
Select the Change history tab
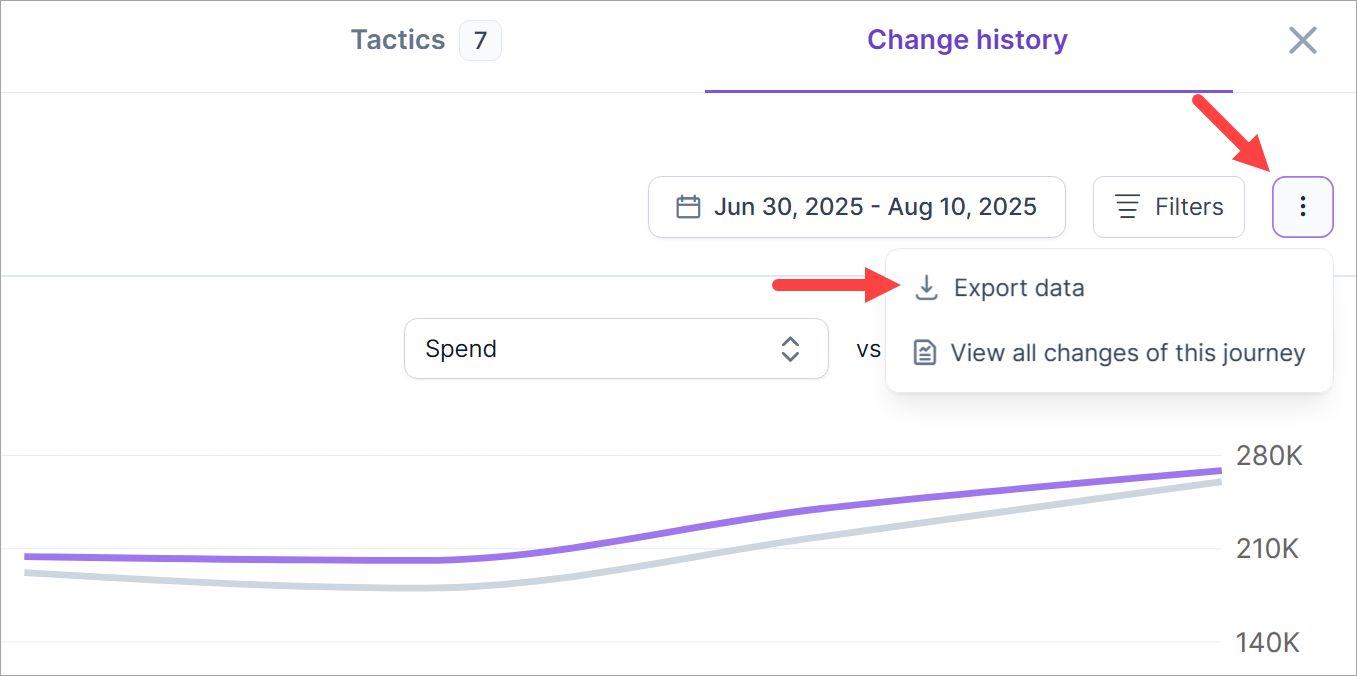pos(967,40)
